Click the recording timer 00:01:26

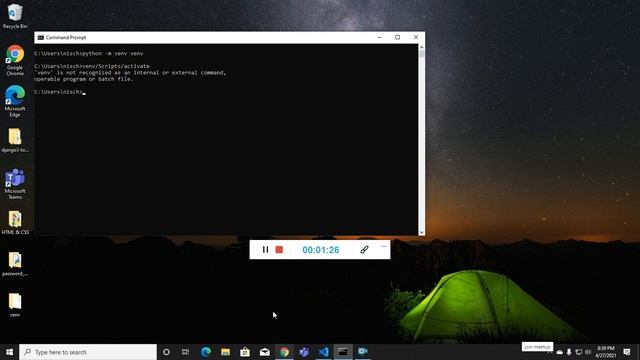coord(321,250)
